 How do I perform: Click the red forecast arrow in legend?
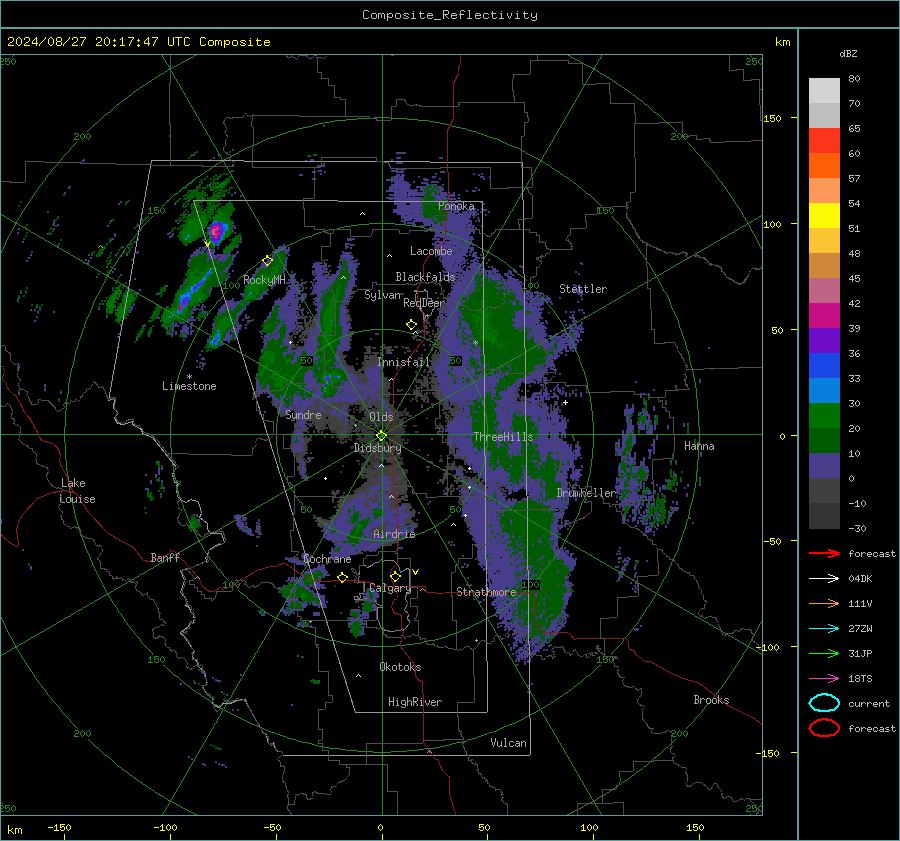824,553
